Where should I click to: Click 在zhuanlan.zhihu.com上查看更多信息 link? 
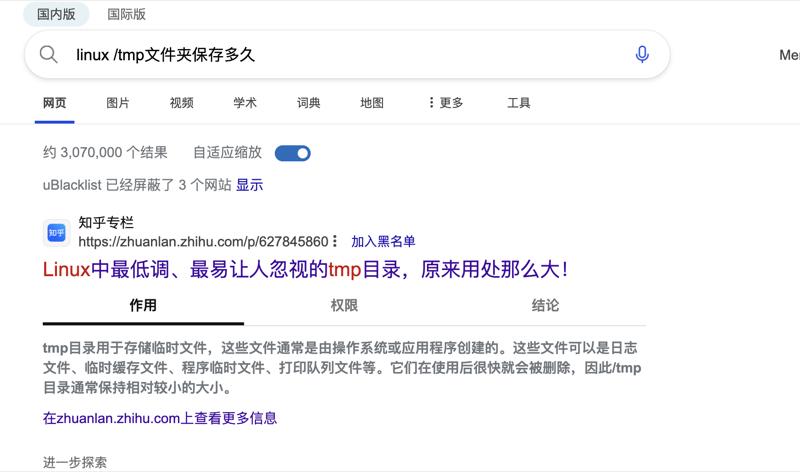pos(160,418)
